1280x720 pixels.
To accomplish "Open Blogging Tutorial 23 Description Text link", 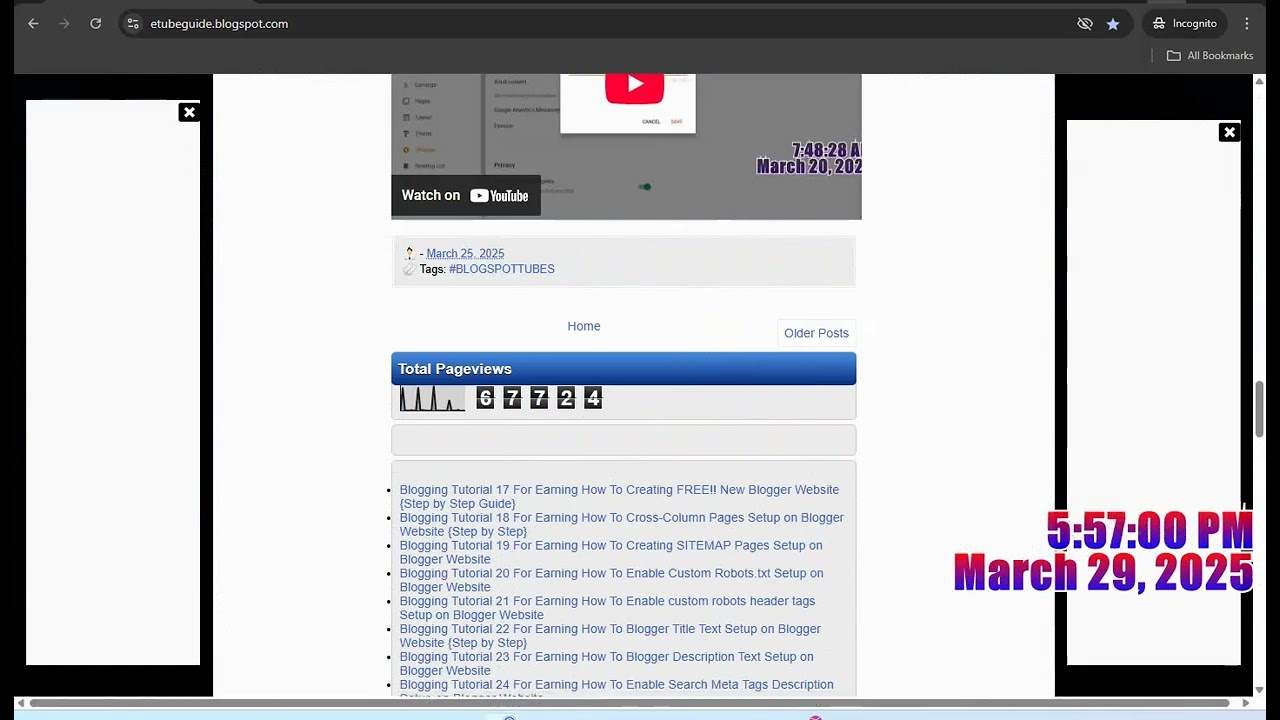I will 606,664.
